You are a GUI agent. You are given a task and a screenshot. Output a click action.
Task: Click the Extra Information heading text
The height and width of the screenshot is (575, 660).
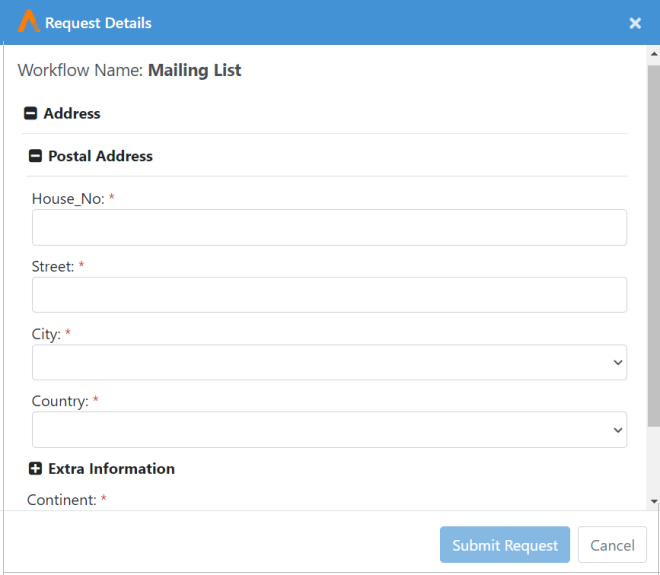pyautogui.click(x=111, y=469)
